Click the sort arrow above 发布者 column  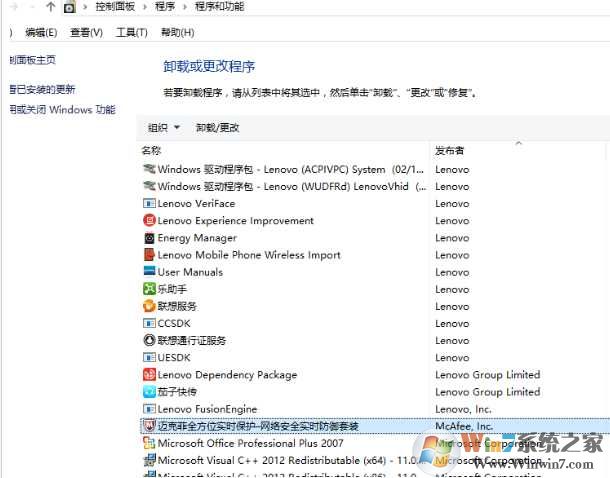(518, 144)
